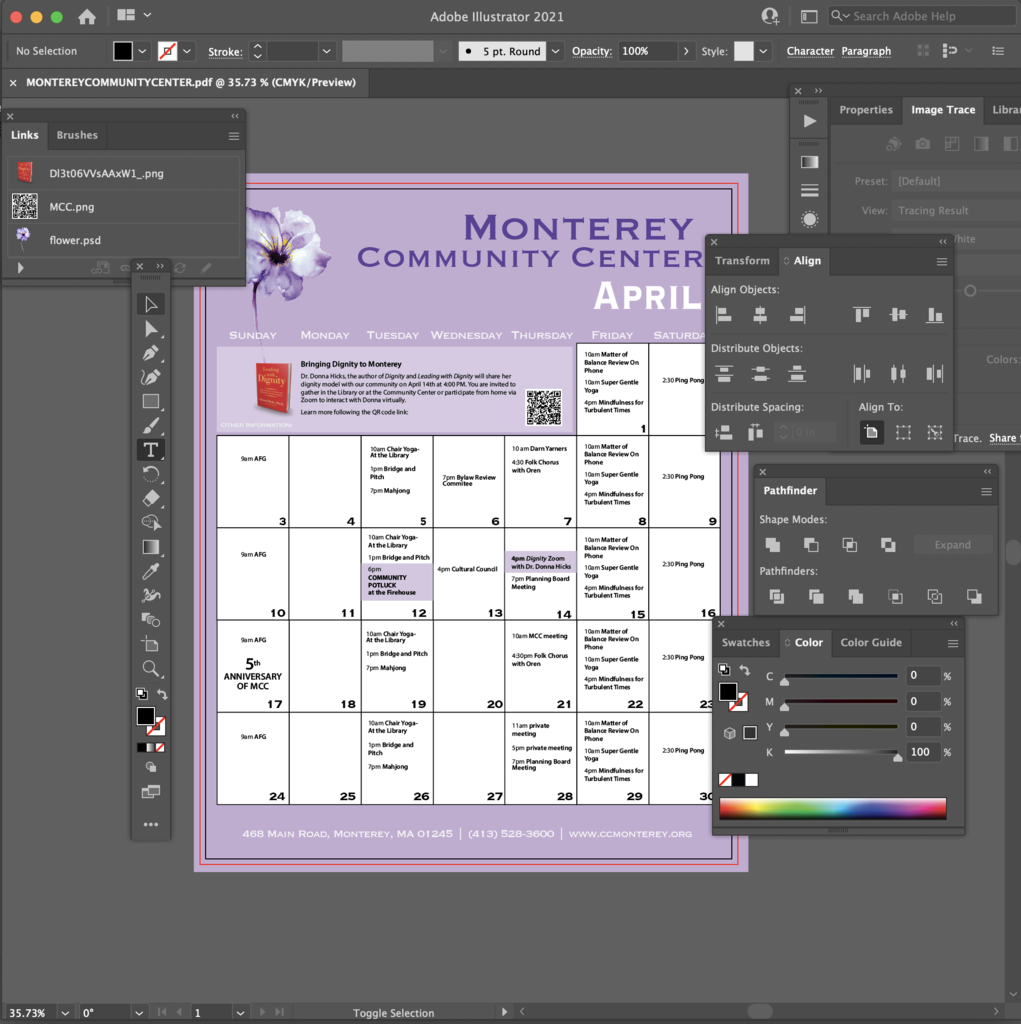
Task: Open the Stroke panel link
Action: point(225,52)
